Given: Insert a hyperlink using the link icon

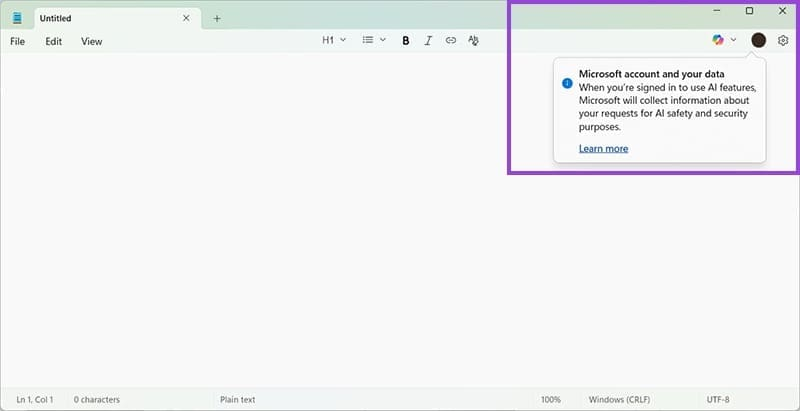Looking at the screenshot, I should (x=450, y=41).
